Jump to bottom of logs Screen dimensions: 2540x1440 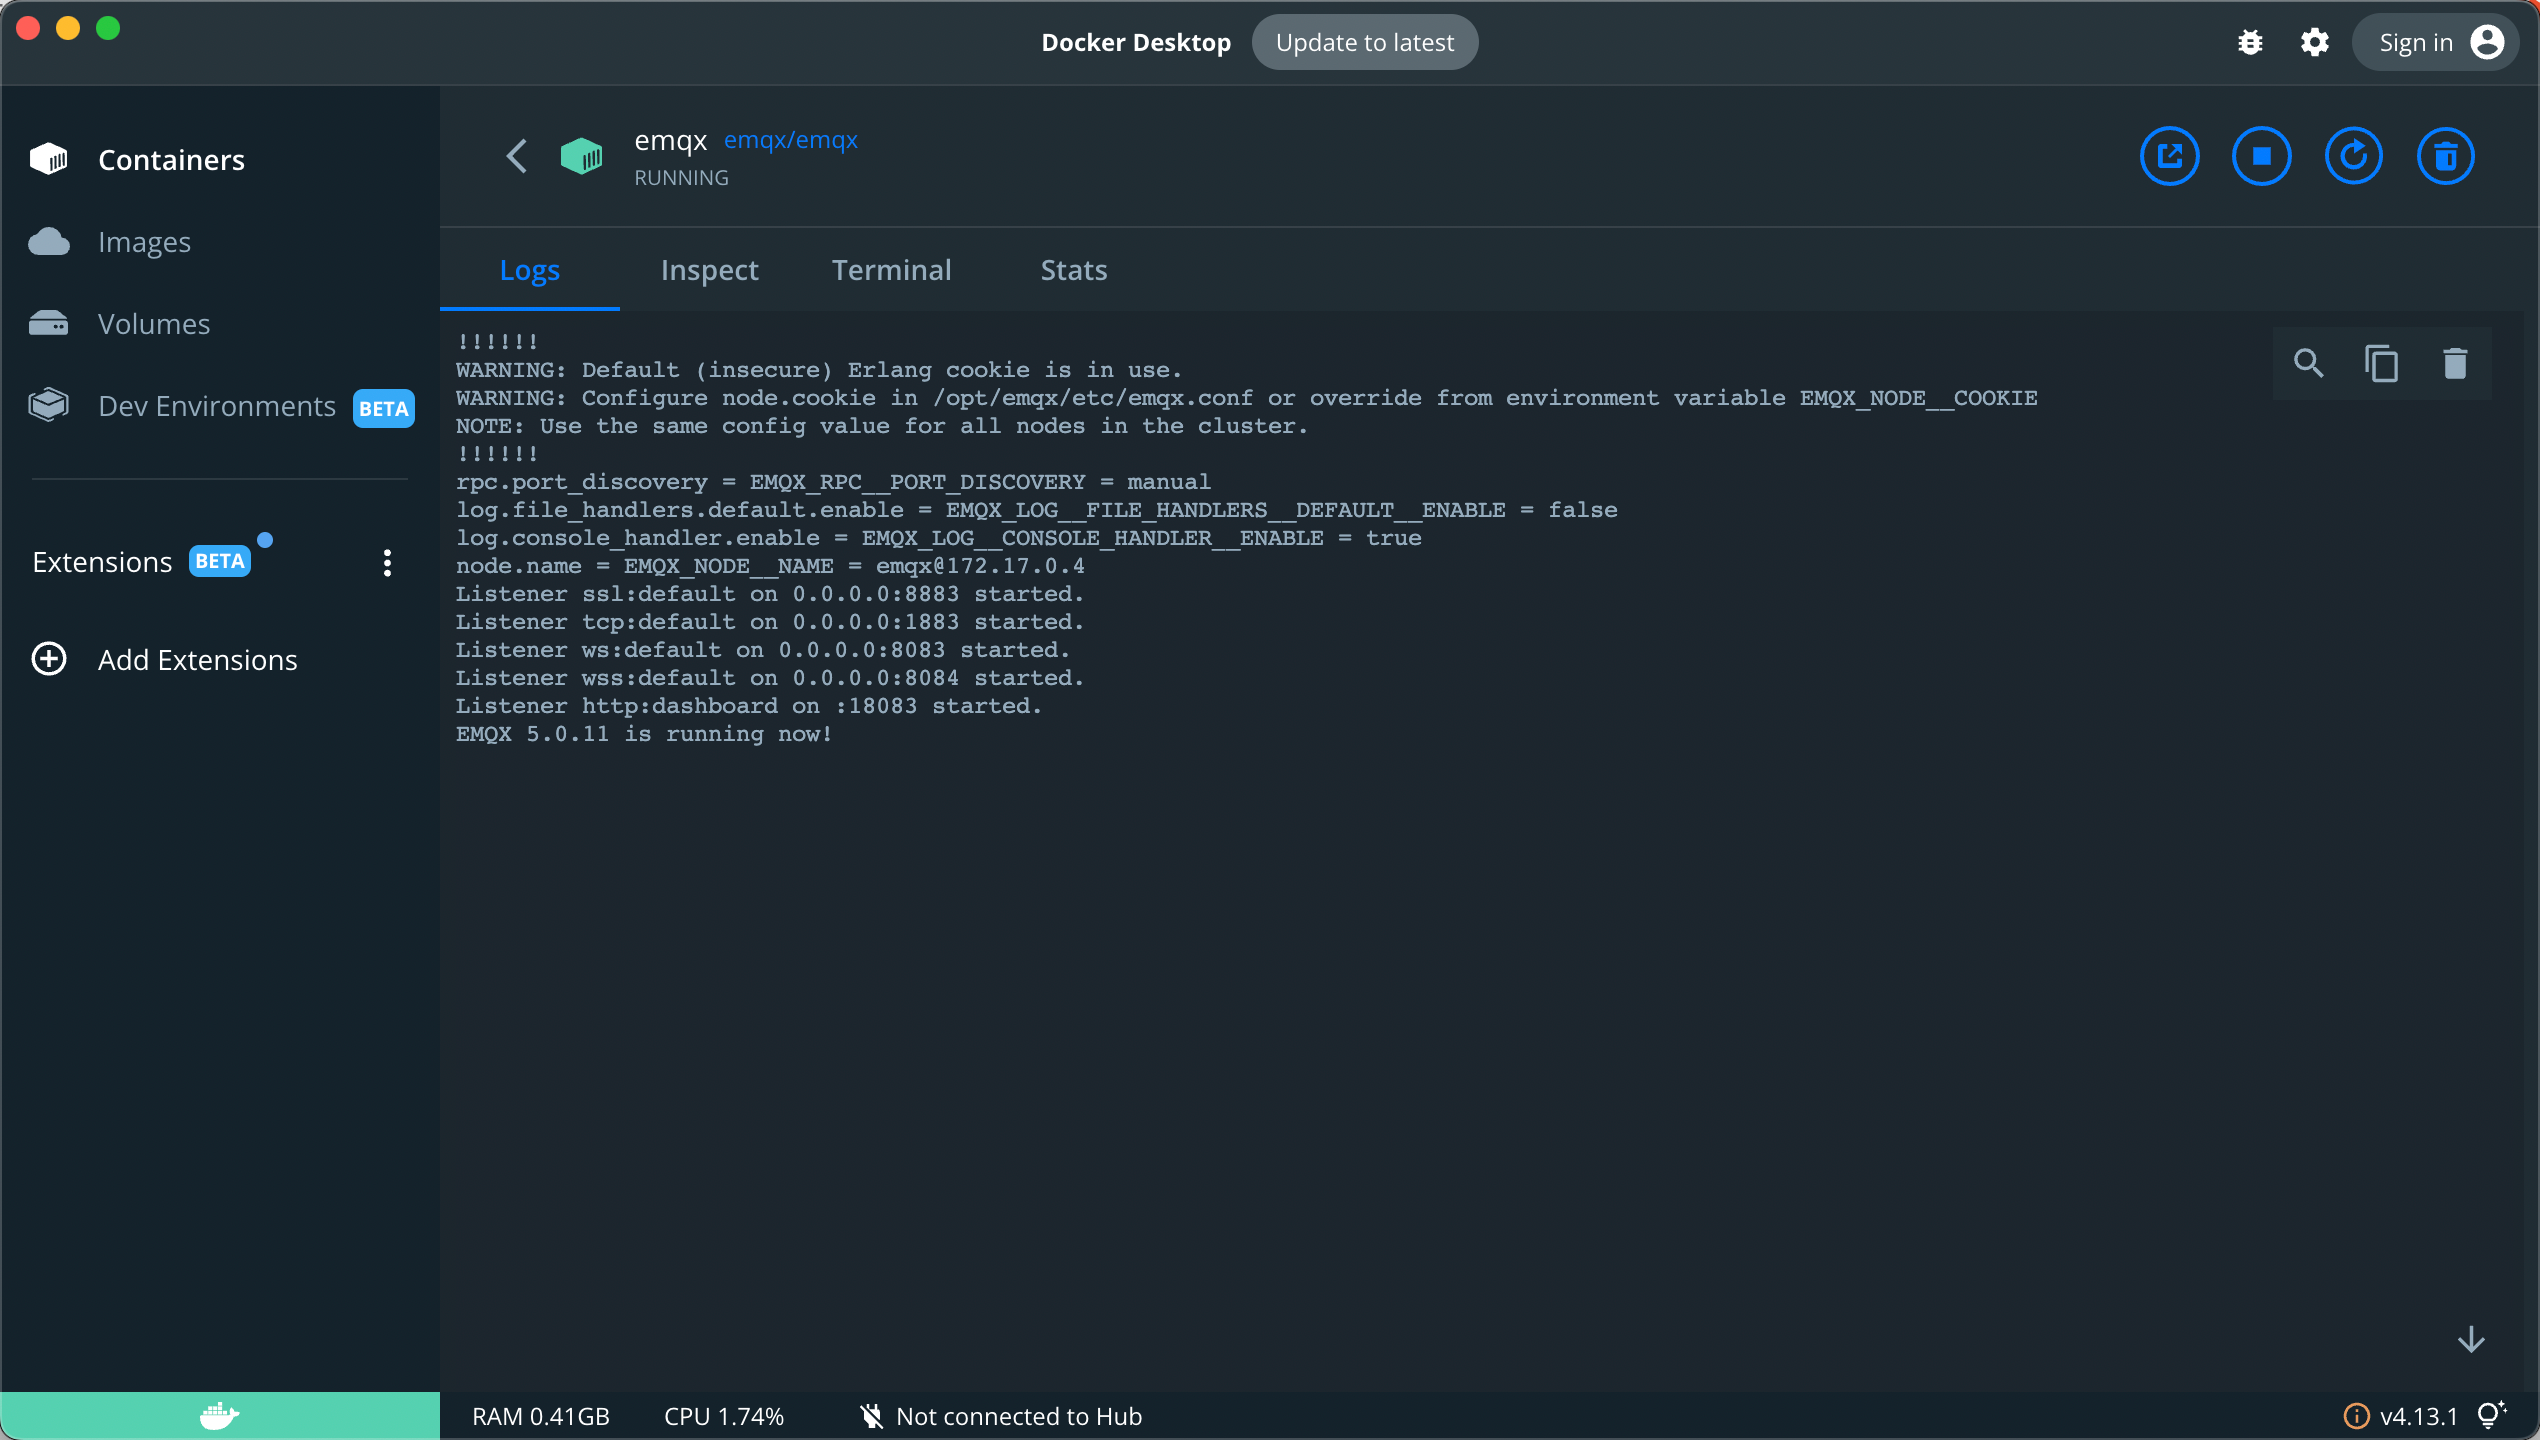coord(2471,1339)
